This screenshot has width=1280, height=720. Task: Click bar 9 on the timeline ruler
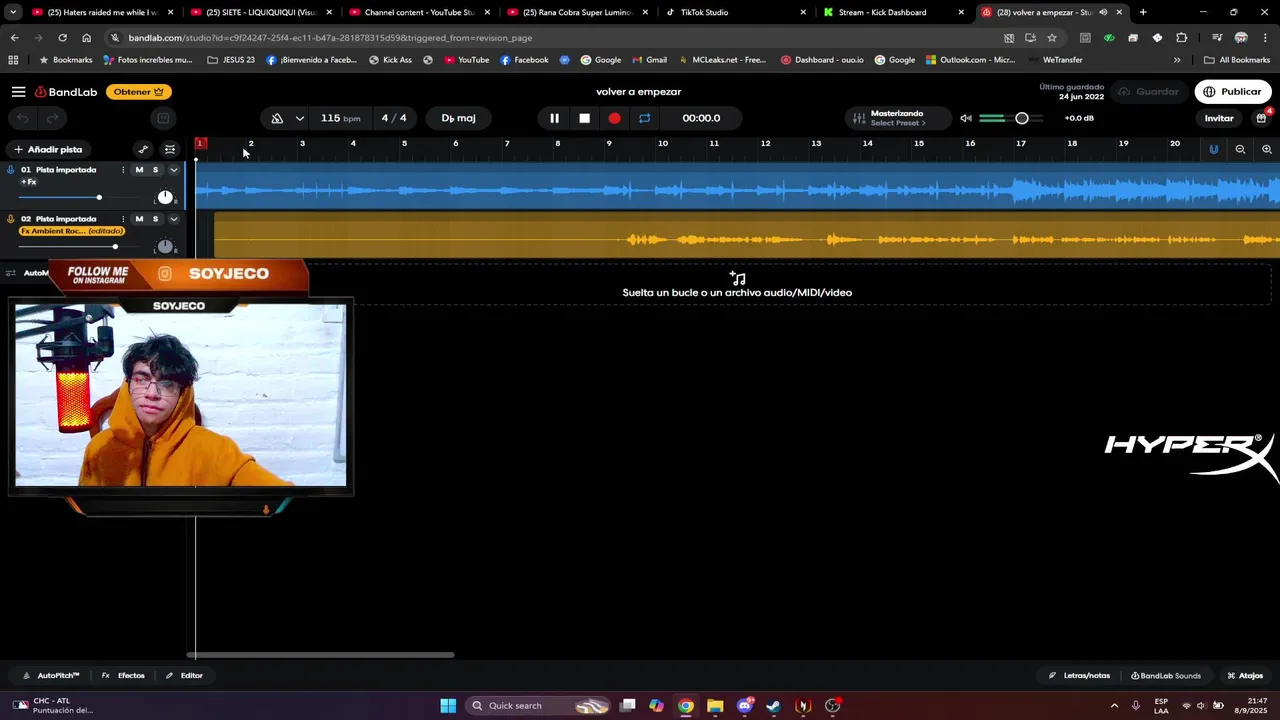tap(609, 144)
